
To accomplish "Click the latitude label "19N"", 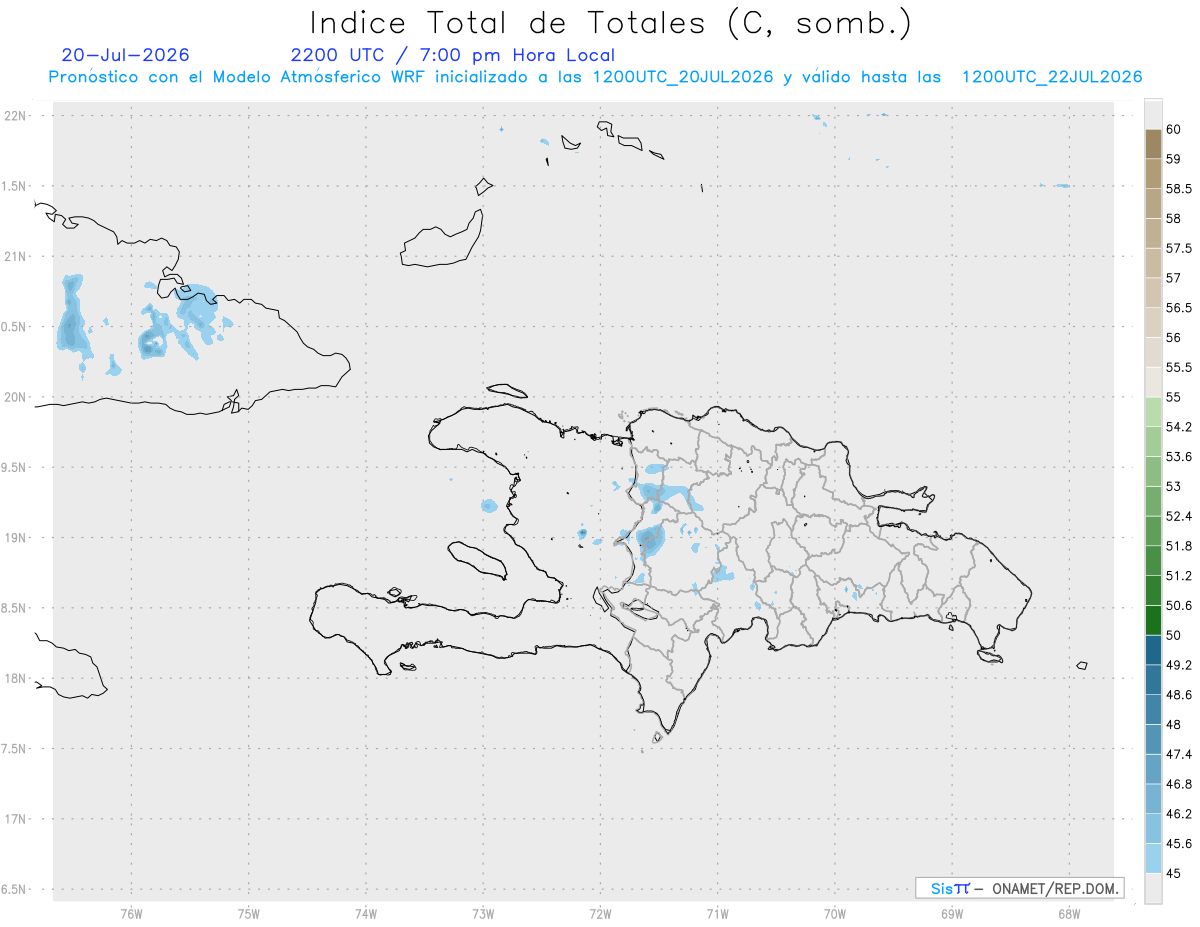I will click(15, 538).
